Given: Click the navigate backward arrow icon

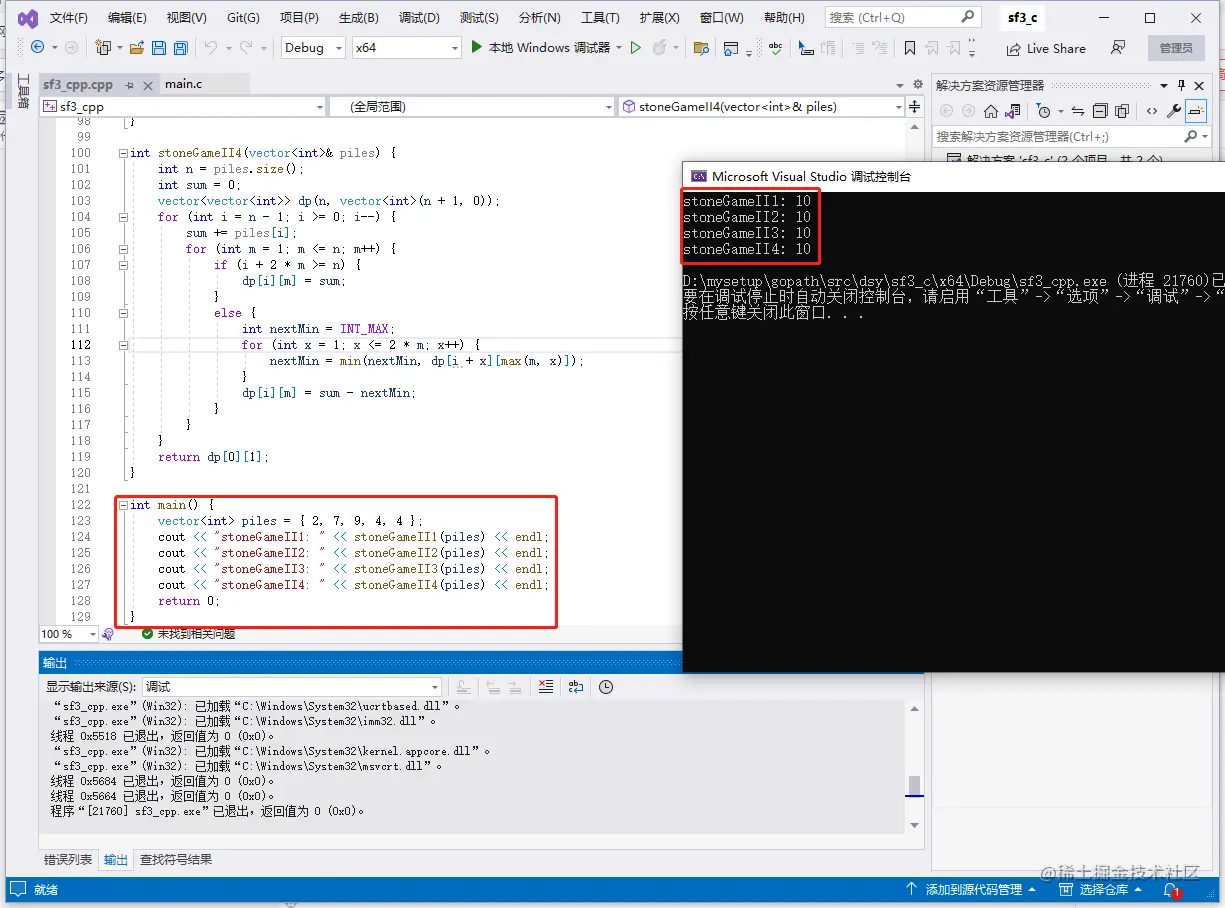Looking at the screenshot, I should (38, 47).
